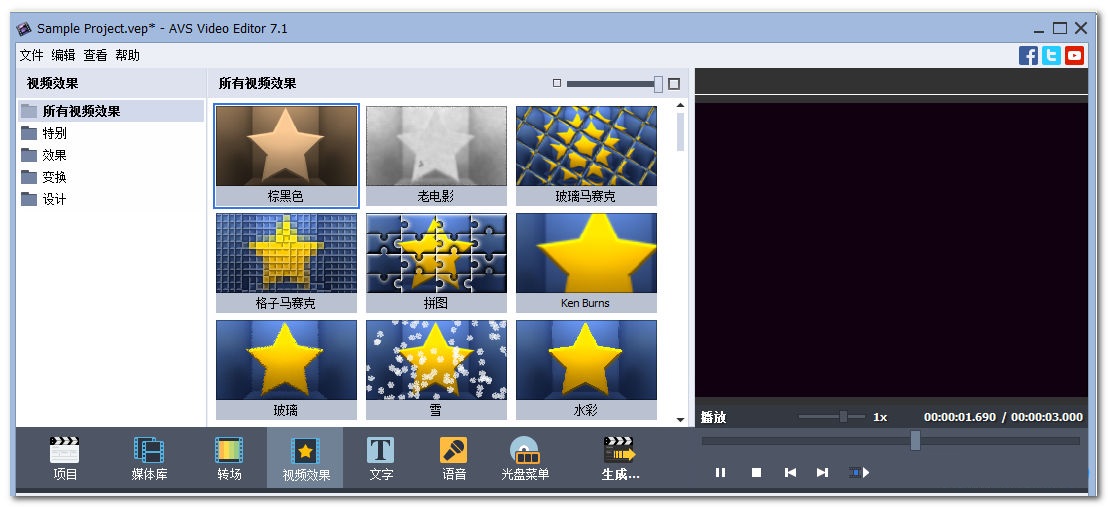Pause the preview playback
The height and width of the screenshot is (507, 1108).
click(720, 472)
